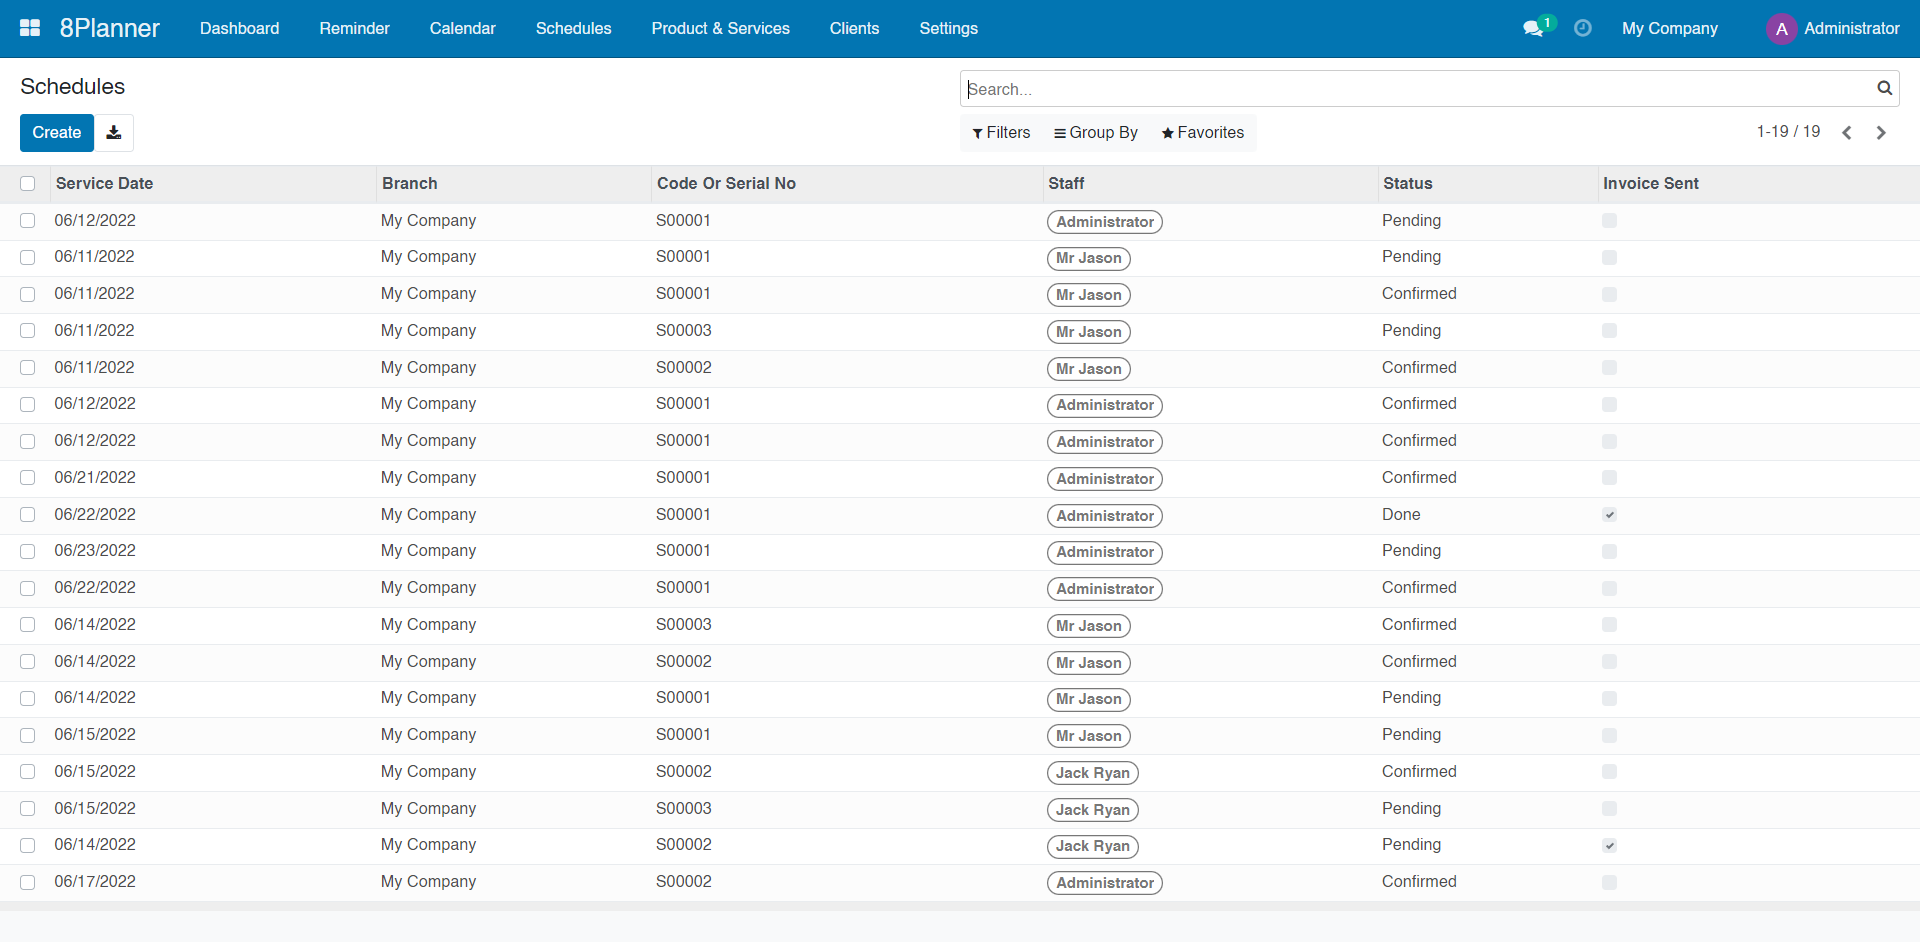Click Mr Jason tag in 06/15/2022 S00001 row

(1089, 736)
